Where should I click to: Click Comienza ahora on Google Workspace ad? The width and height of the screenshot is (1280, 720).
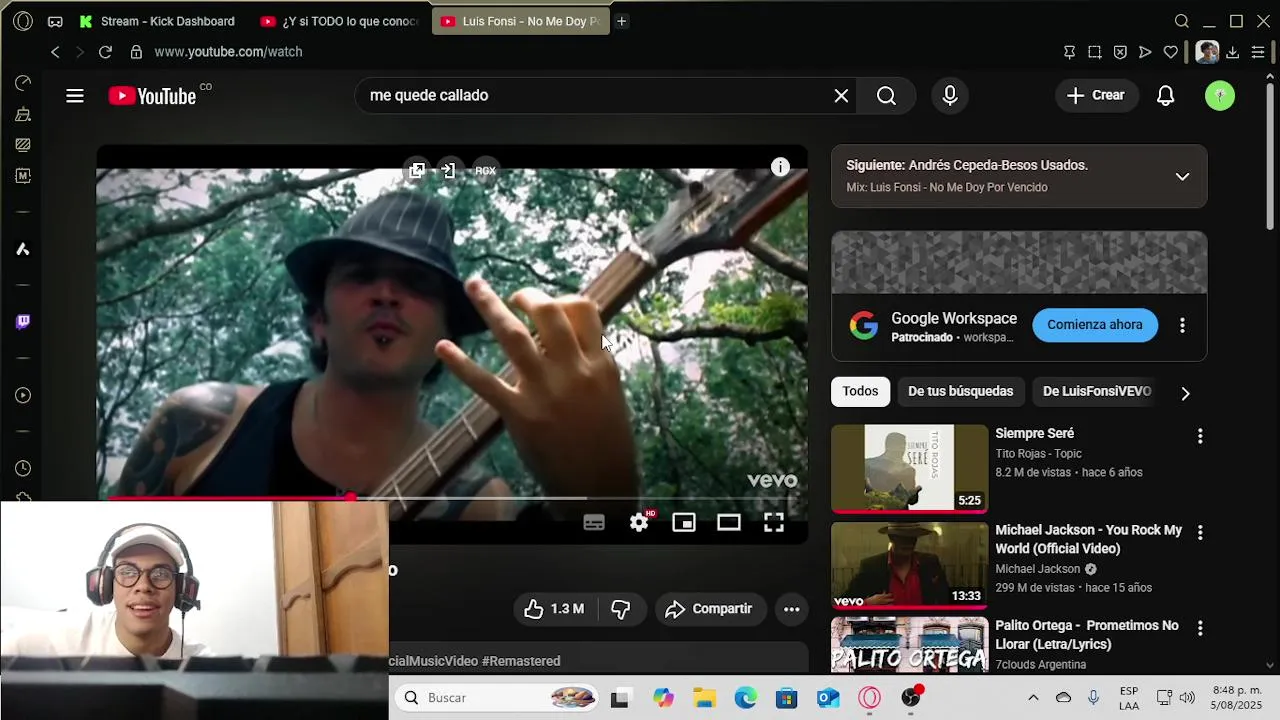click(1095, 325)
